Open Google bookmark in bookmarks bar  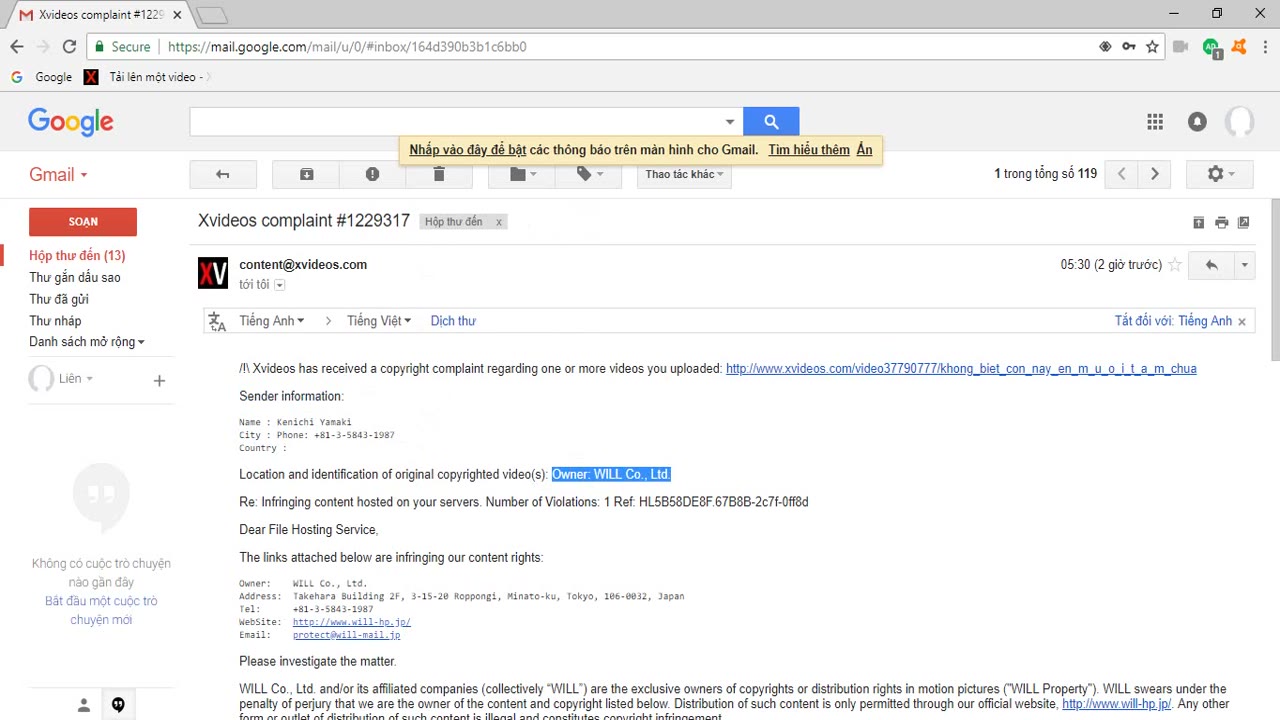42,77
